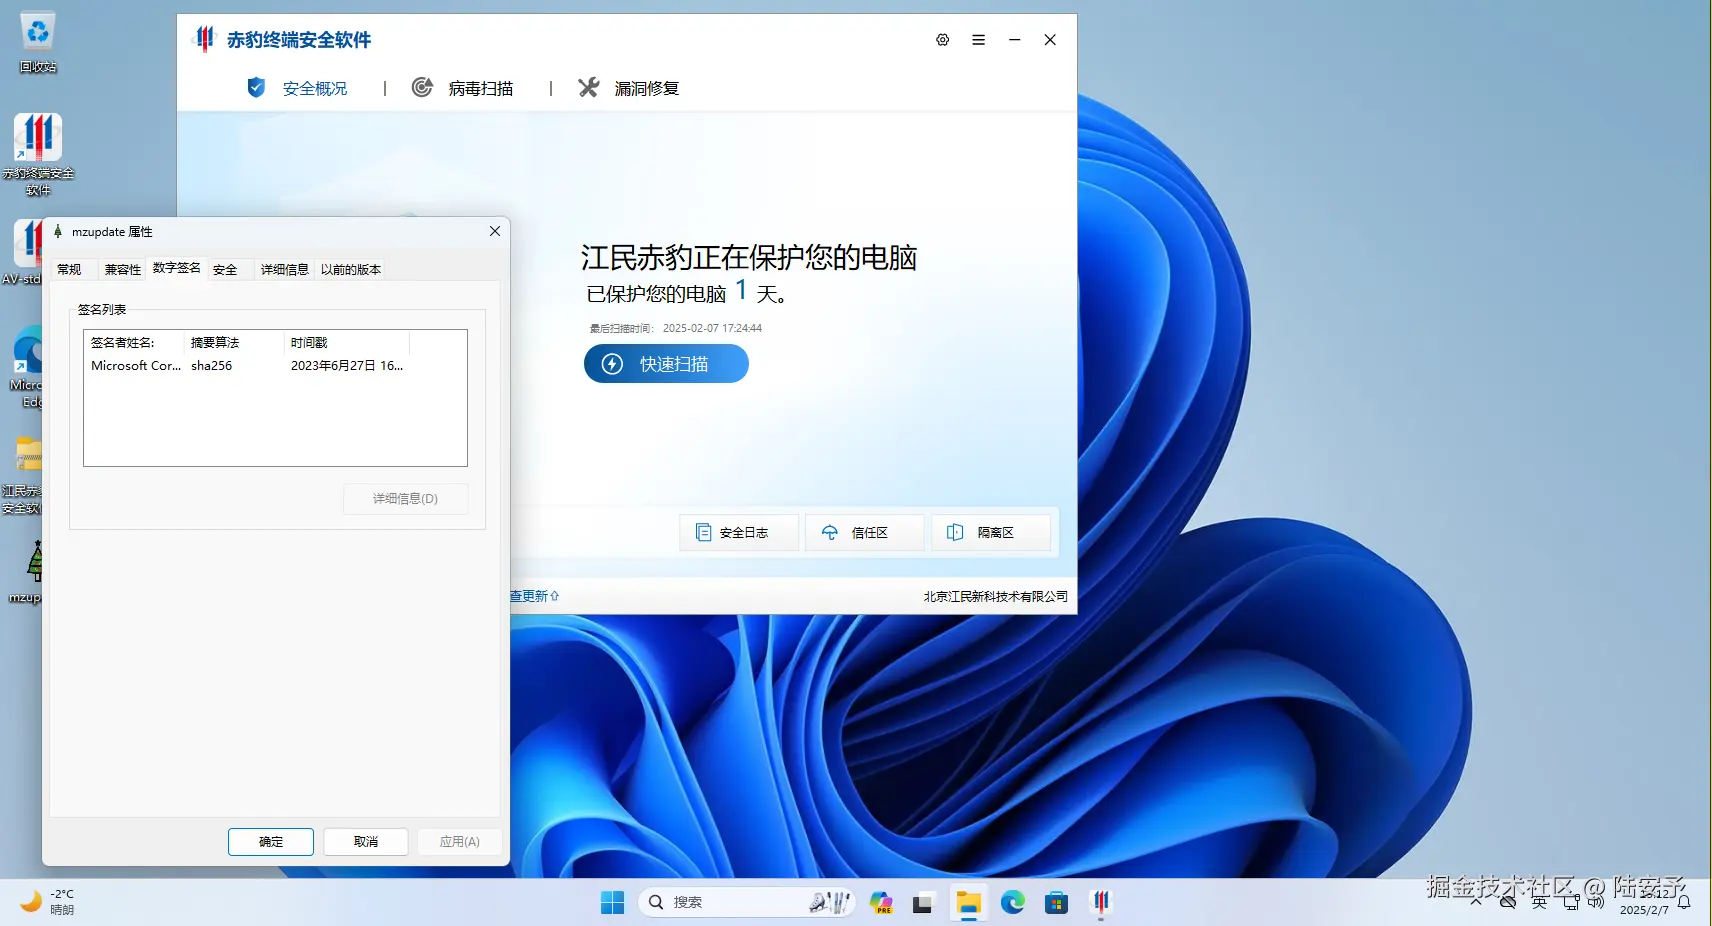Open the AV-std desktop shortcut
Viewport: 1712px width, 926px height.
pyautogui.click(x=24, y=252)
